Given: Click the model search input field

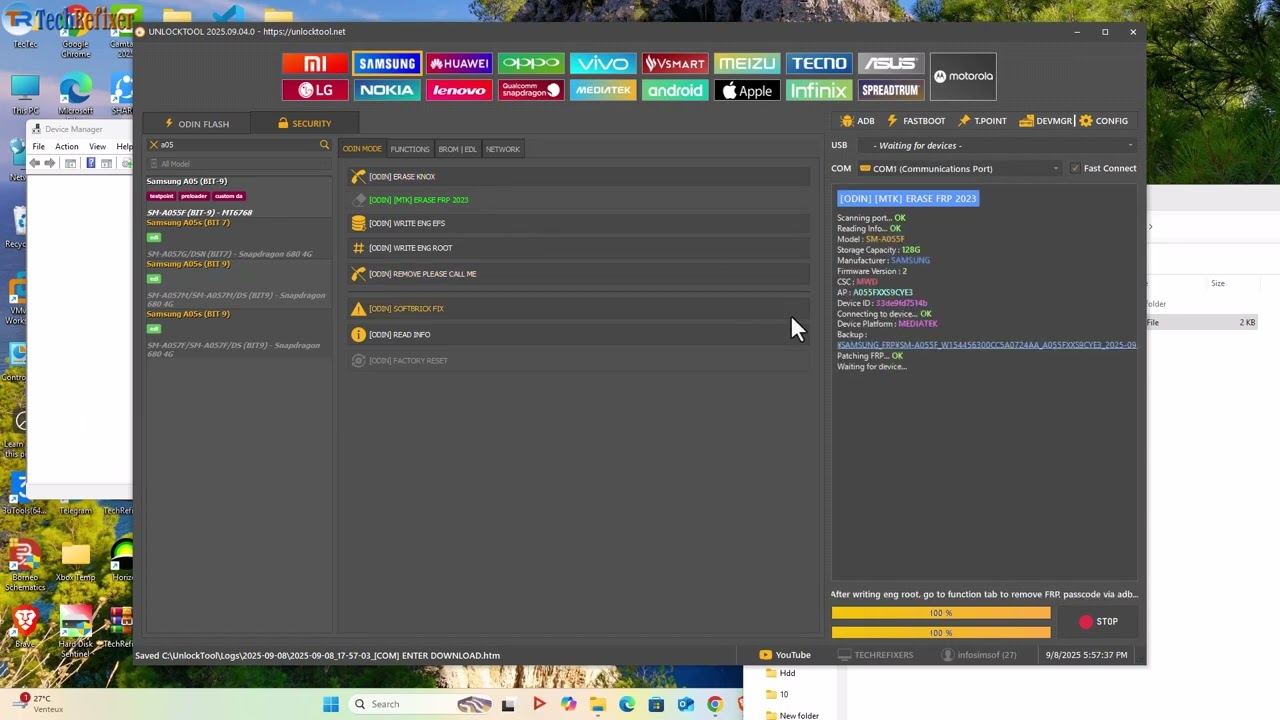Looking at the screenshot, I should pos(238,145).
